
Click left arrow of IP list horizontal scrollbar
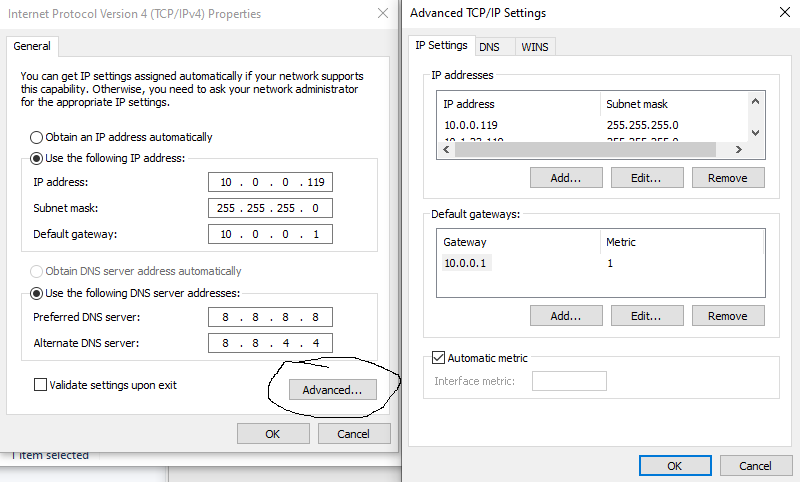(446, 149)
